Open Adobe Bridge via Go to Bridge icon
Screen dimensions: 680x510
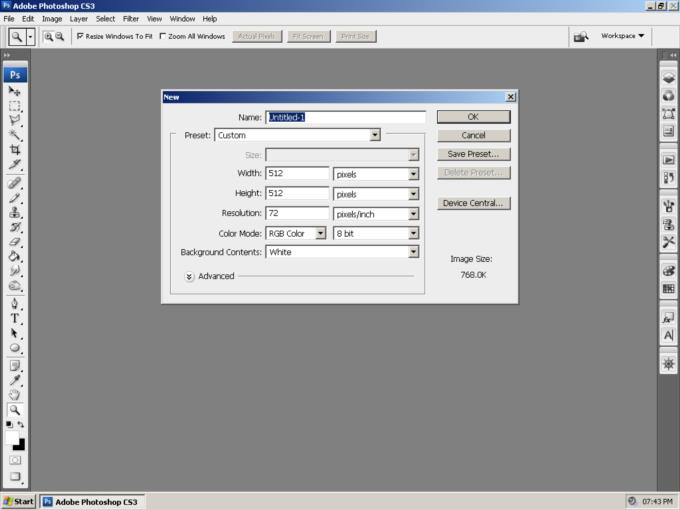581,37
